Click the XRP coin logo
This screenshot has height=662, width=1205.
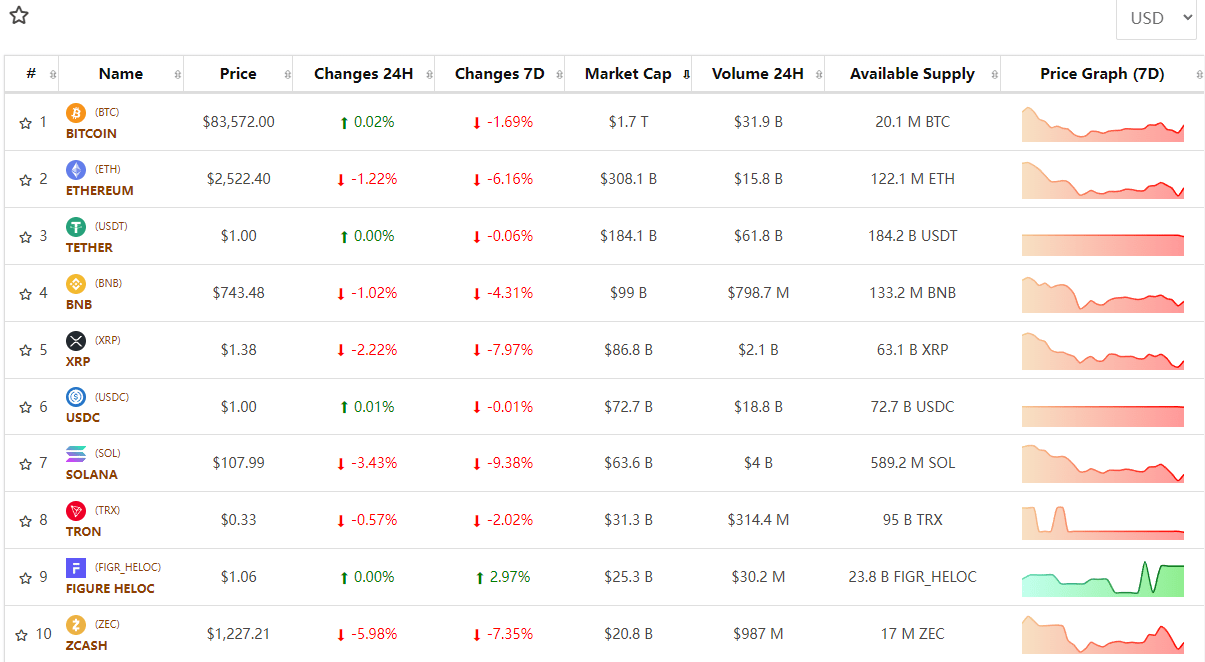pyautogui.click(x=76, y=341)
